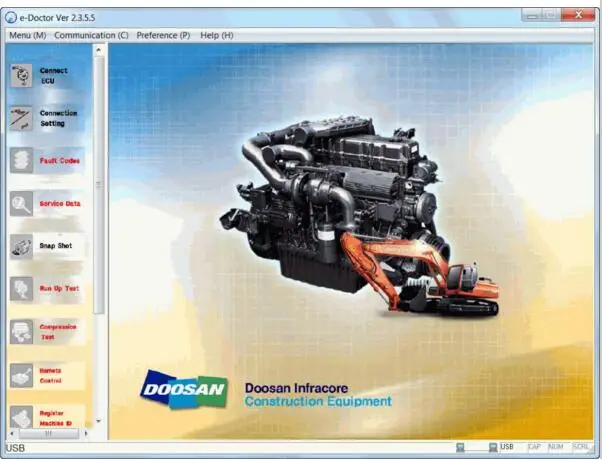602x459 pixels.
Task: Click the Service Data label
Action: tap(60, 203)
